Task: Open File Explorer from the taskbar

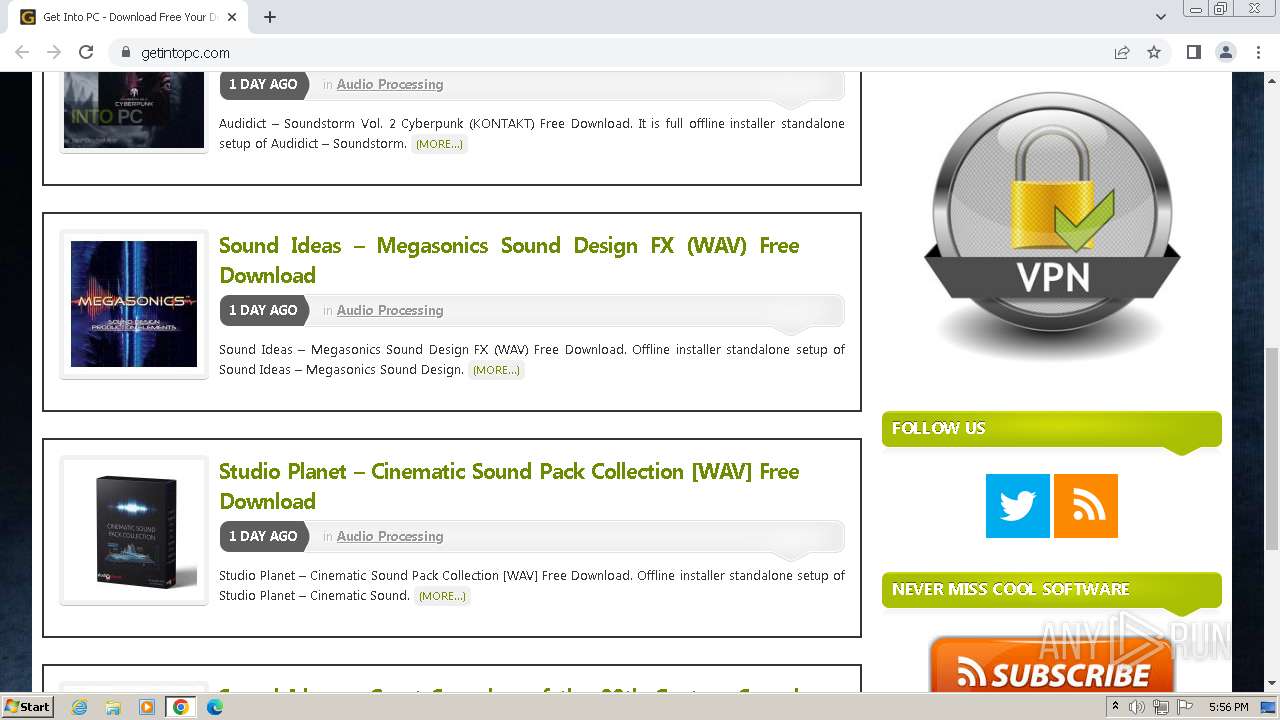Action: (113, 707)
